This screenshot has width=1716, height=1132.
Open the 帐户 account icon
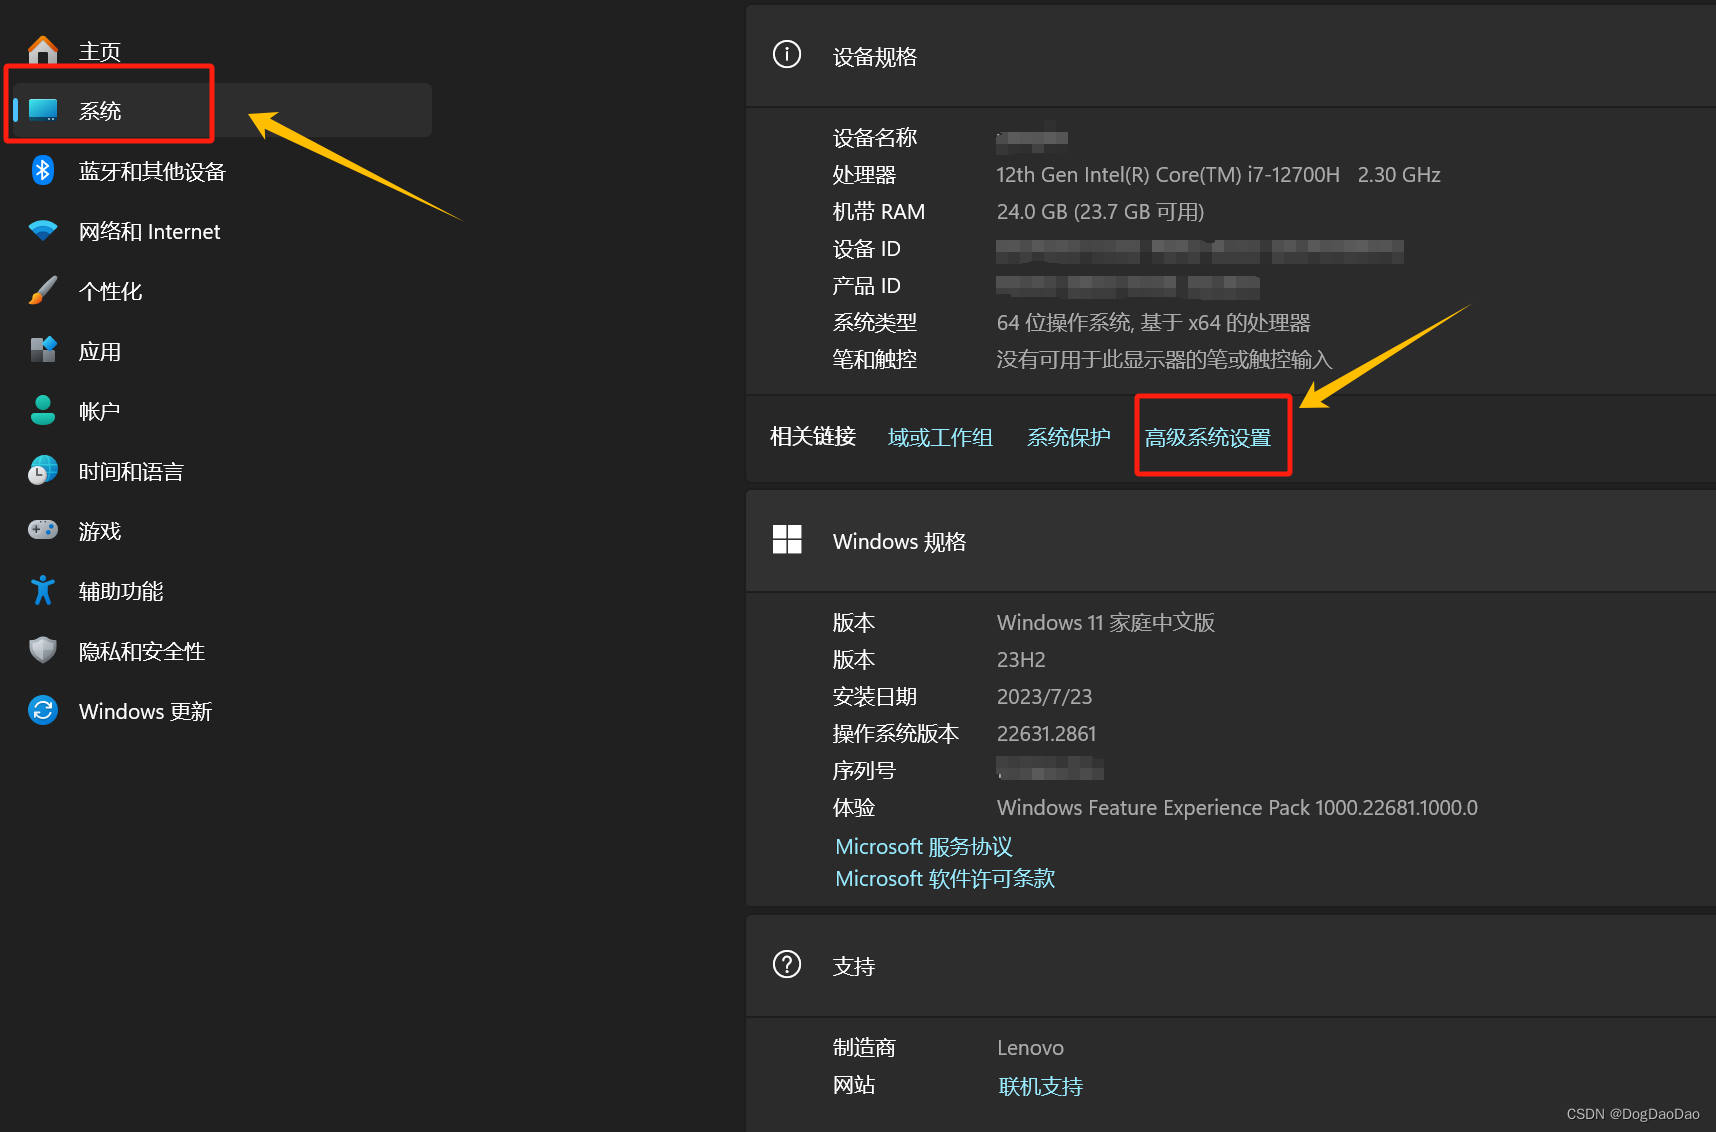pyautogui.click(x=42, y=410)
